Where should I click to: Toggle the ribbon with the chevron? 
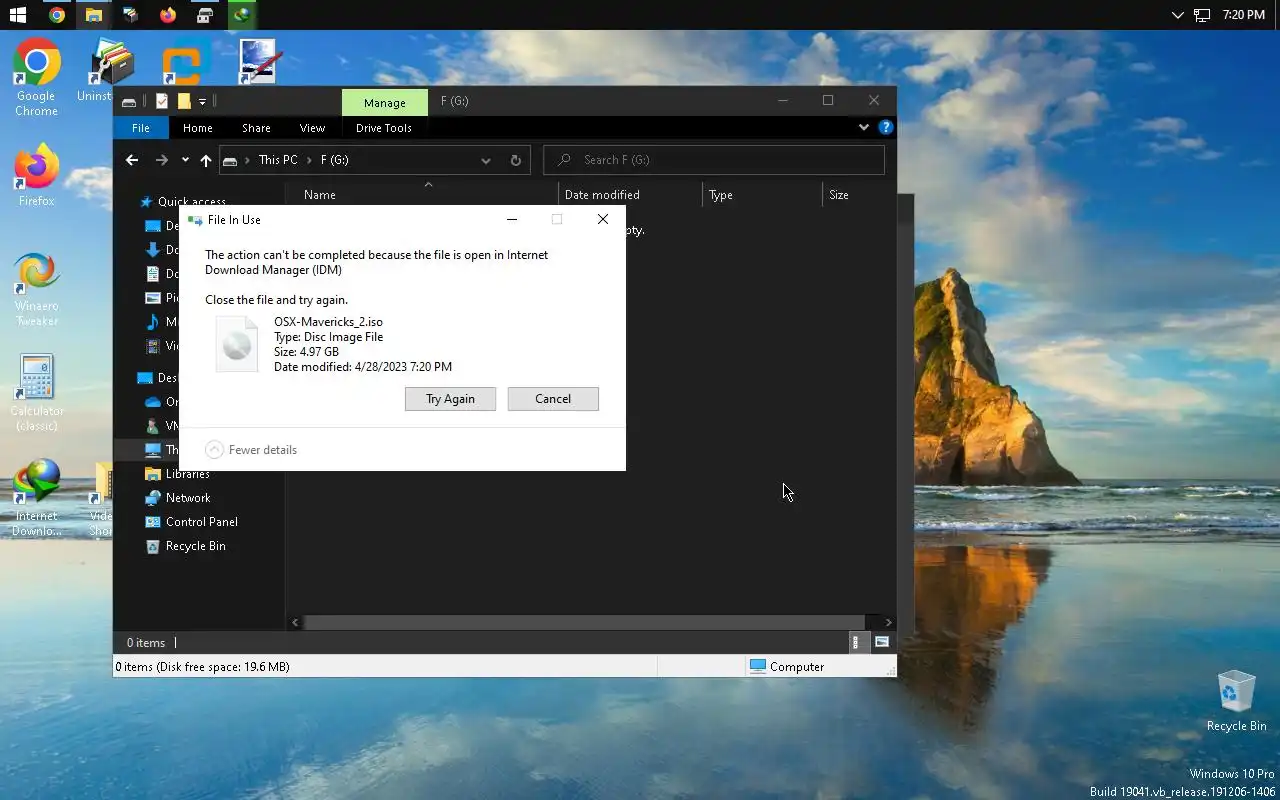[864, 128]
